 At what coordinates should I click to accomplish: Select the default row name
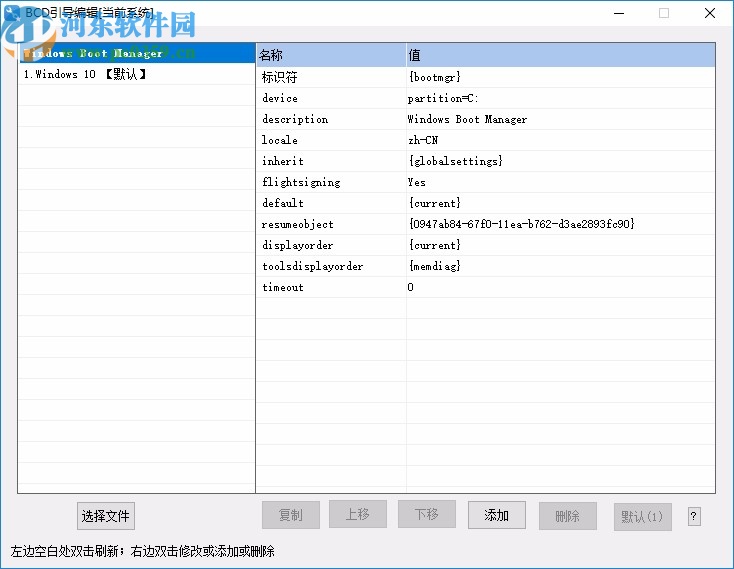(x=283, y=203)
